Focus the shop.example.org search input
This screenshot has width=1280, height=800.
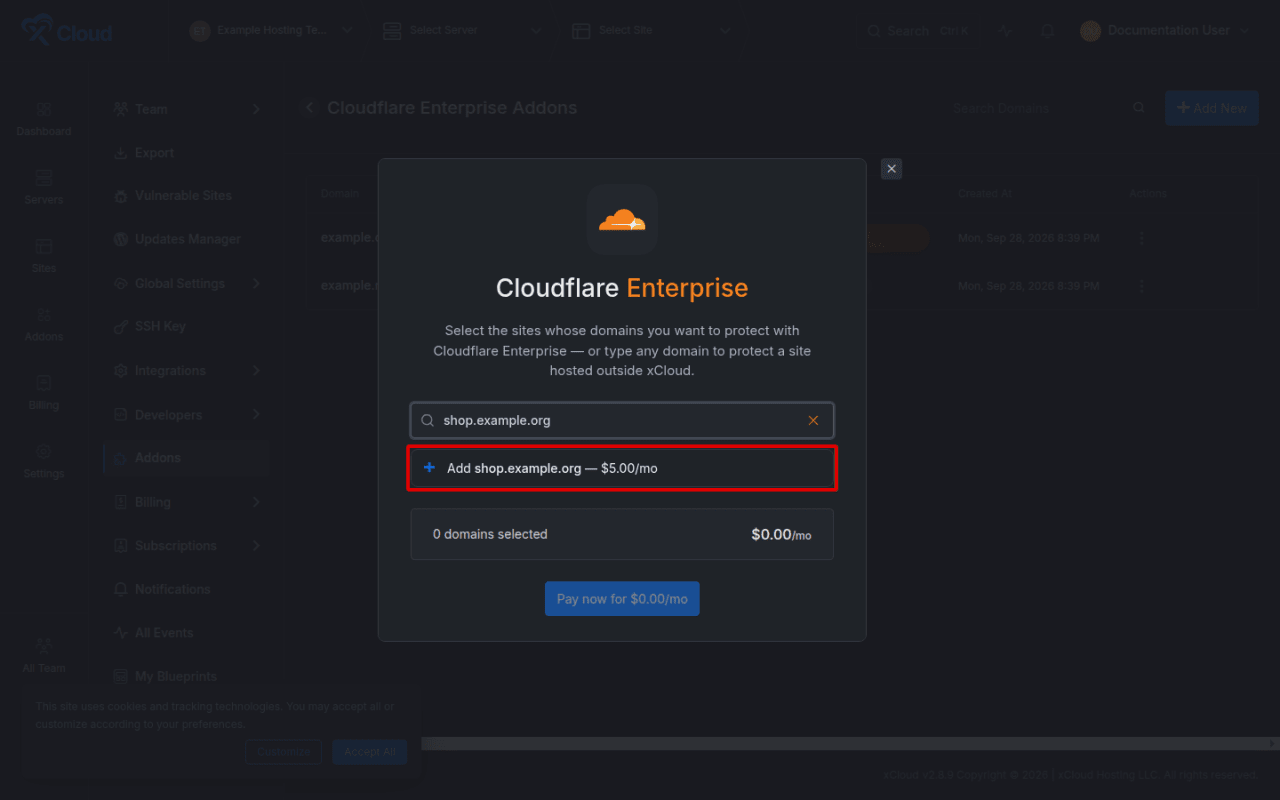tap(622, 420)
